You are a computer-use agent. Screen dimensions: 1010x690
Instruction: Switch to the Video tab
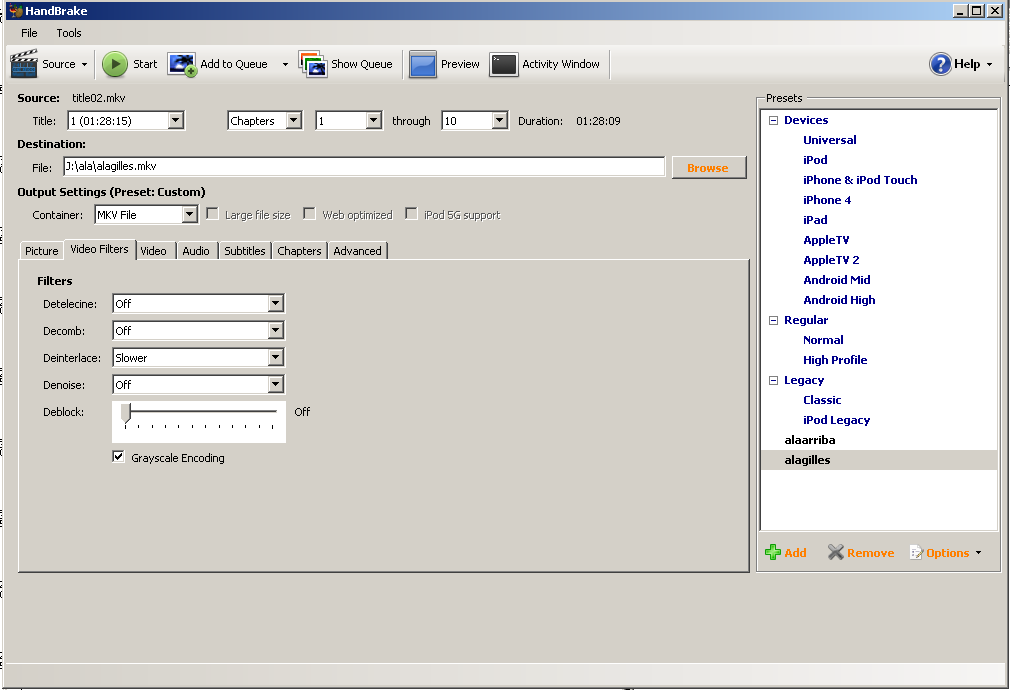coord(153,251)
